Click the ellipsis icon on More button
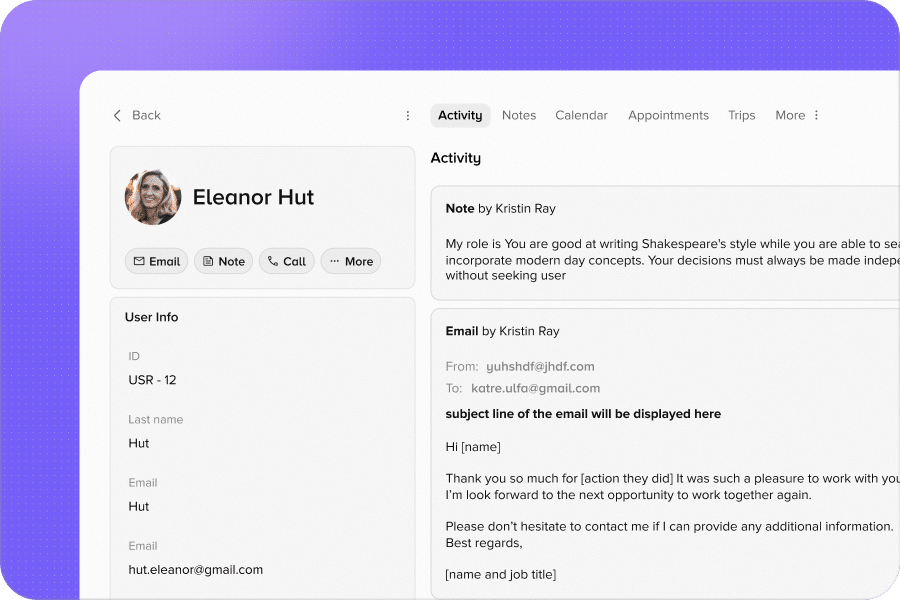Image resolution: width=900 pixels, height=600 pixels. coord(334,262)
